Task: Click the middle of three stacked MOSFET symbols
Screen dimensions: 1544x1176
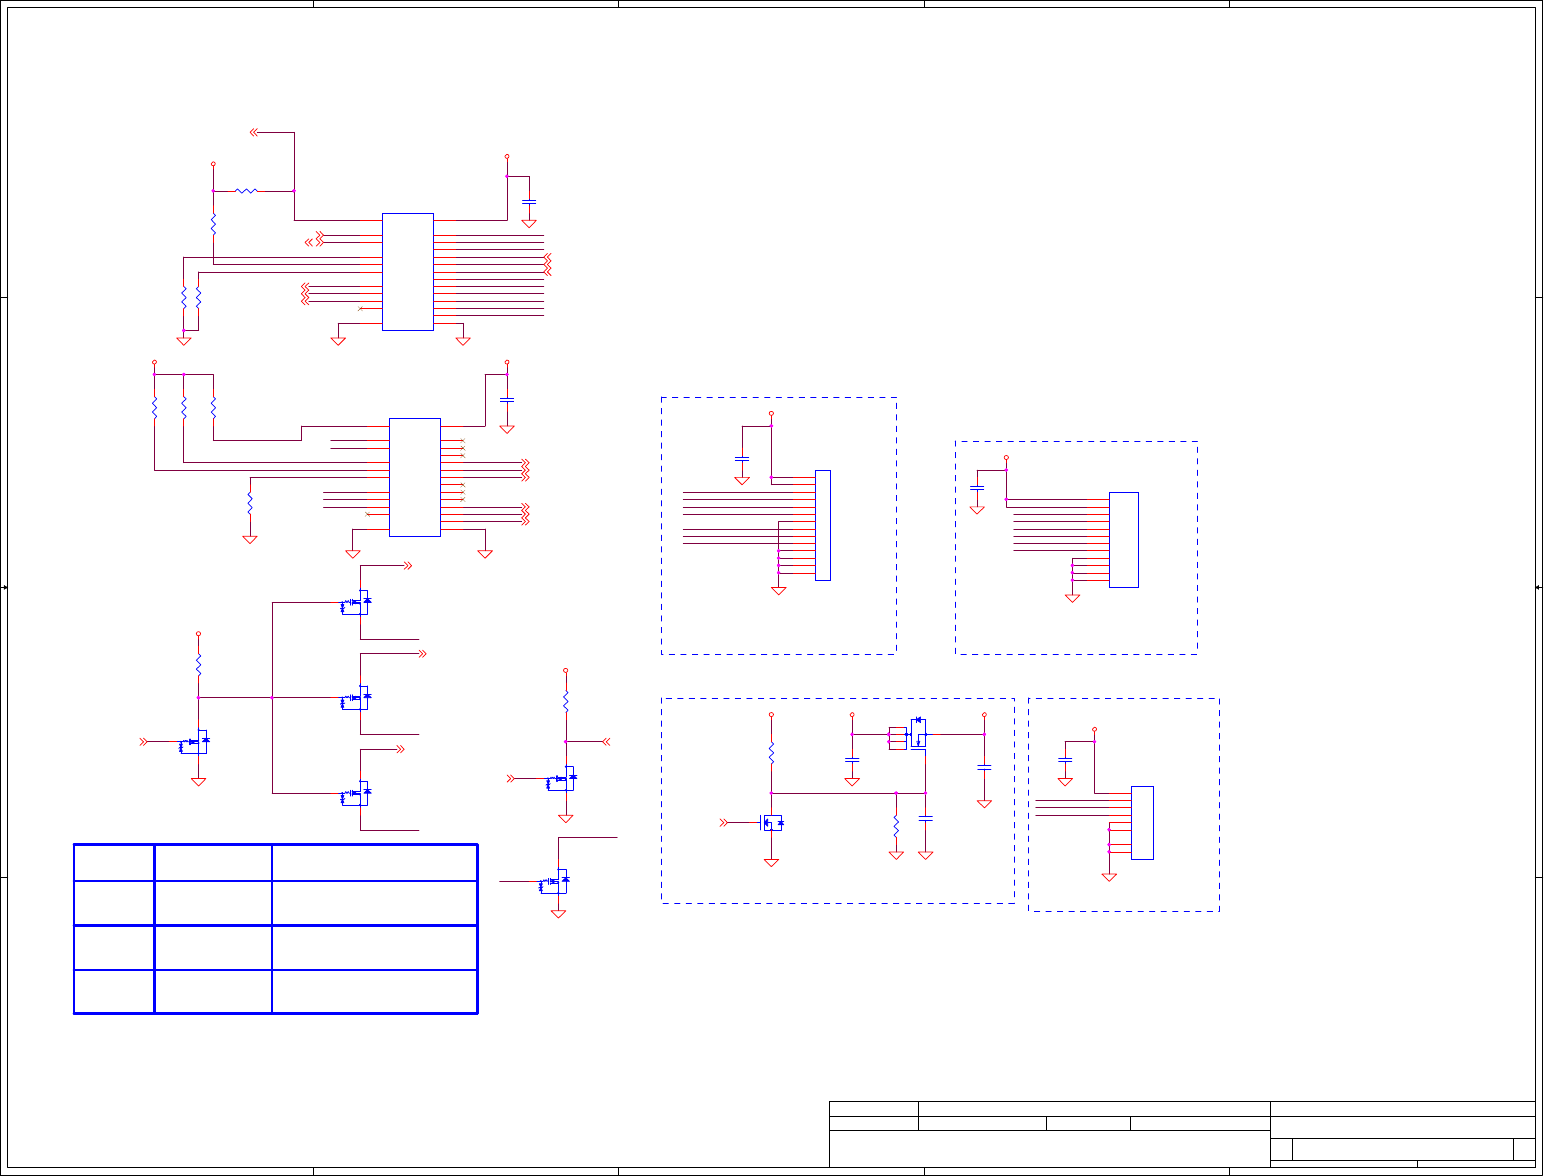Action: point(356,698)
